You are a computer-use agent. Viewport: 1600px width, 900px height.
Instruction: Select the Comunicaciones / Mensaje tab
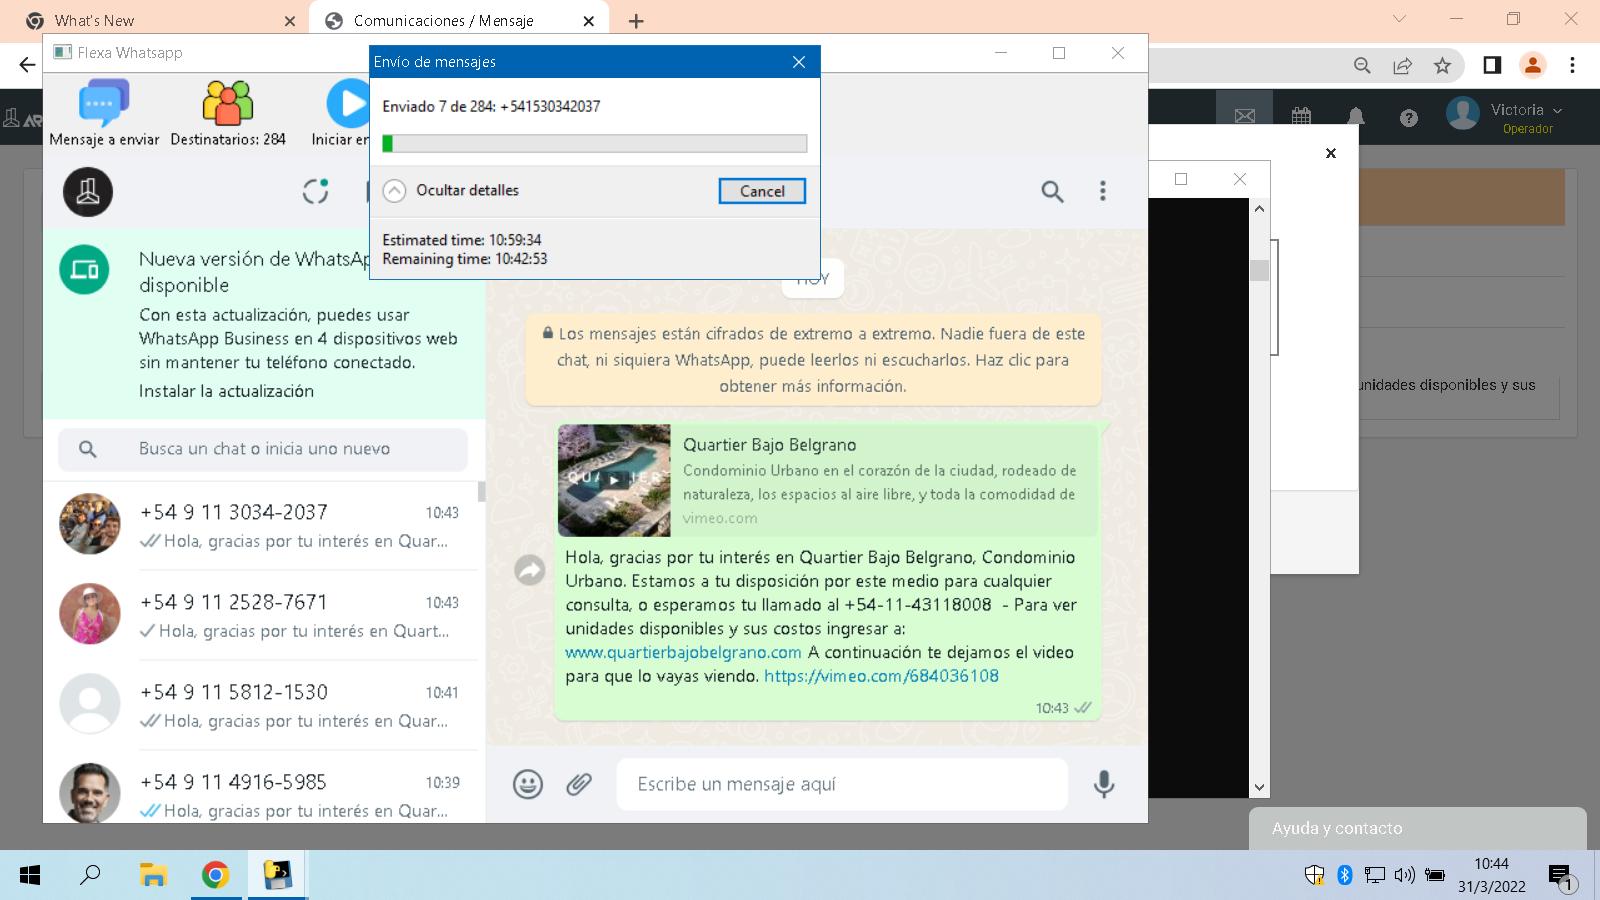(458, 21)
